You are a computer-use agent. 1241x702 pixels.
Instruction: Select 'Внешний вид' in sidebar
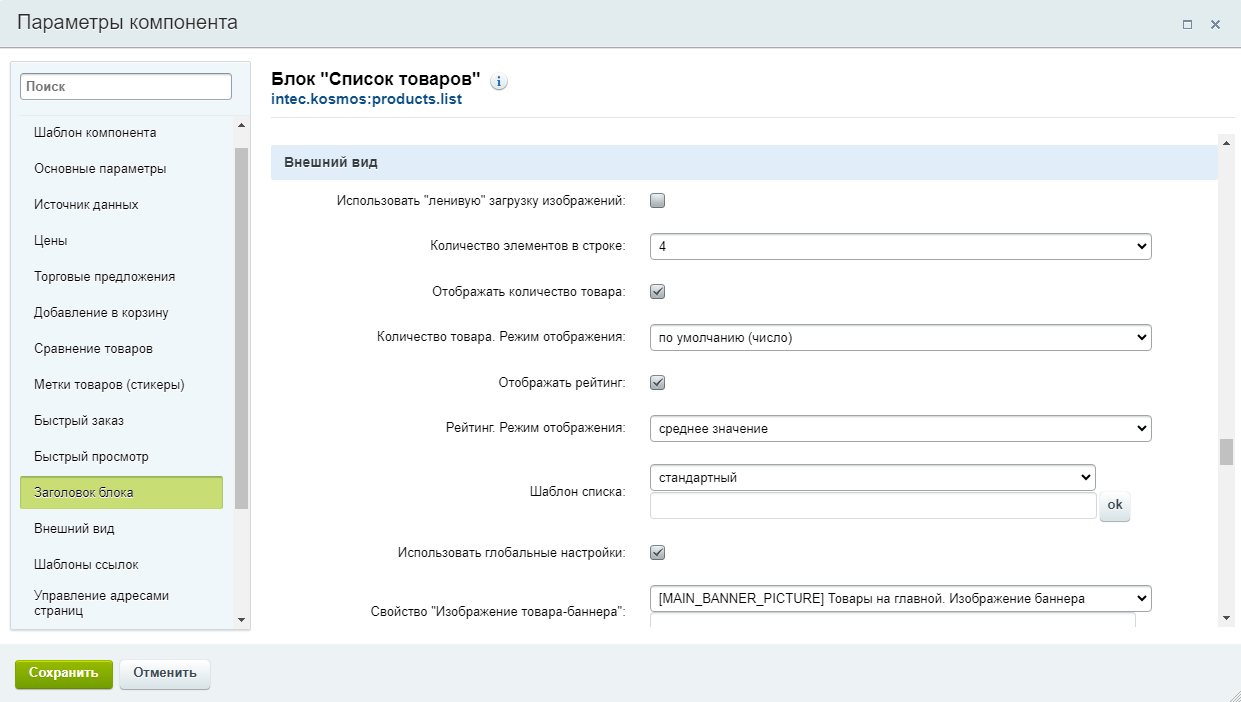pyautogui.click(x=74, y=528)
